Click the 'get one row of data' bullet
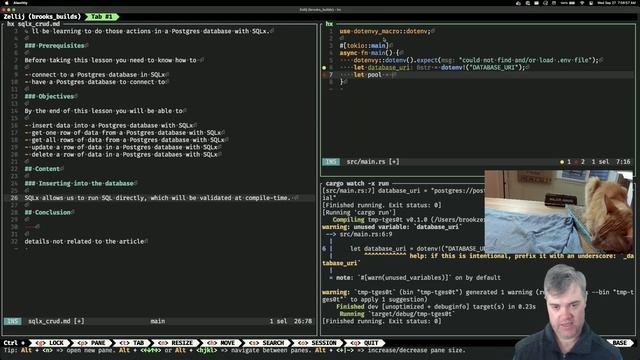The width and height of the screenshot is (640, 360). 123,133
